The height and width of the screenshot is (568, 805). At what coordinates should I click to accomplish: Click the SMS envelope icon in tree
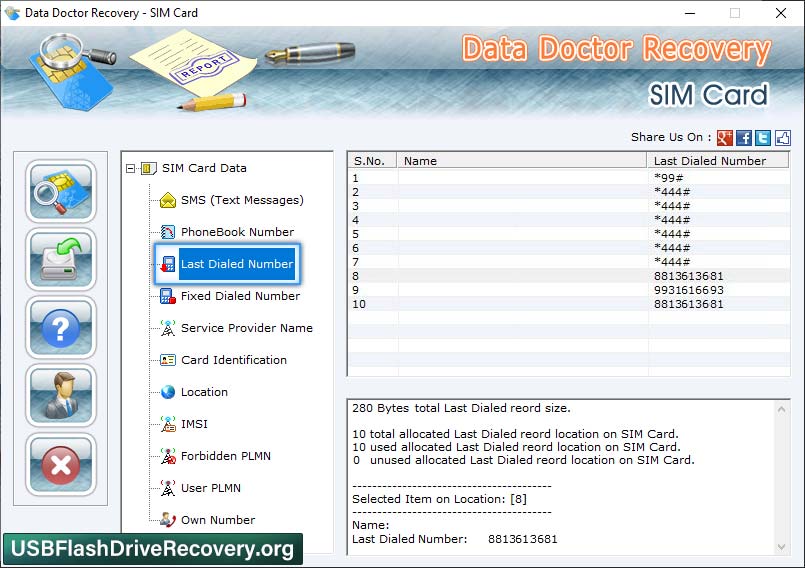[x=168, y=200]
